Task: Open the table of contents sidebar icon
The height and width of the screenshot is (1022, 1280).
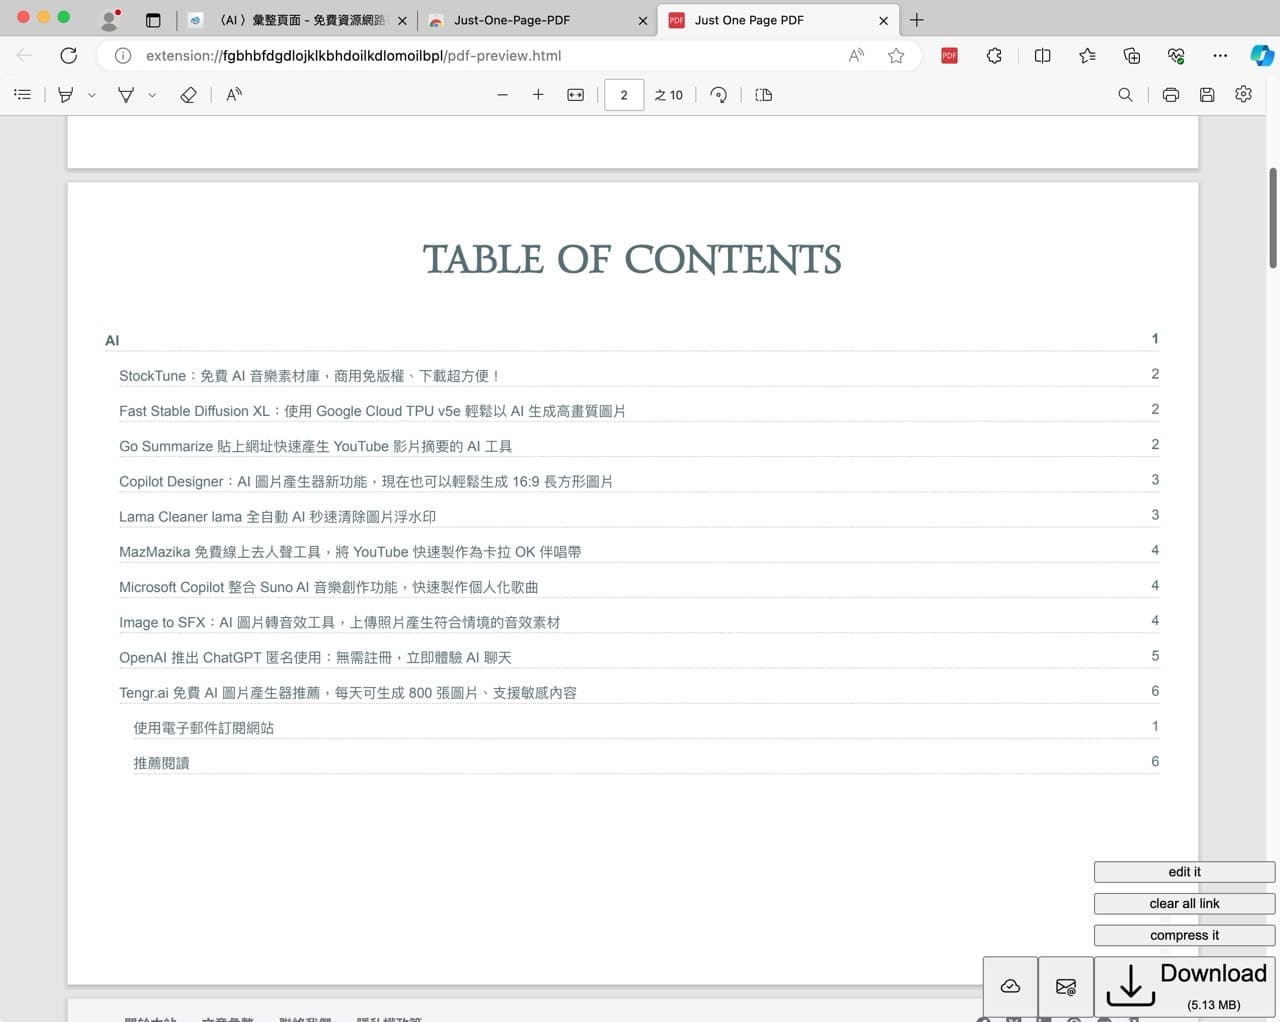Action: 22,95
